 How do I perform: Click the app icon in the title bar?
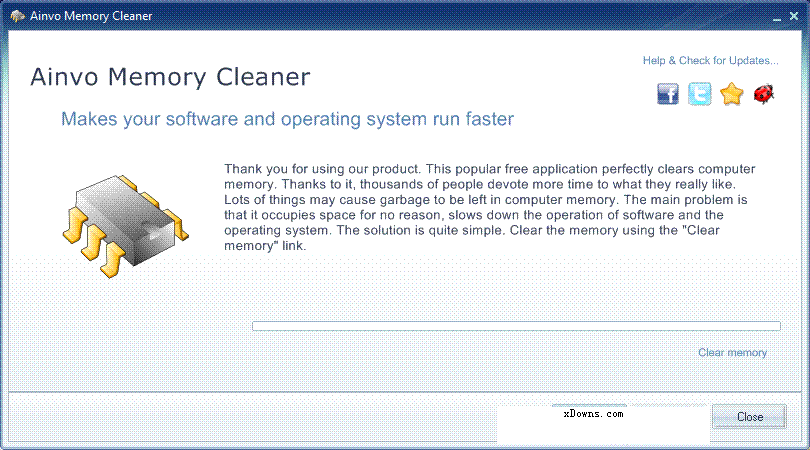(x=16, y=15)
